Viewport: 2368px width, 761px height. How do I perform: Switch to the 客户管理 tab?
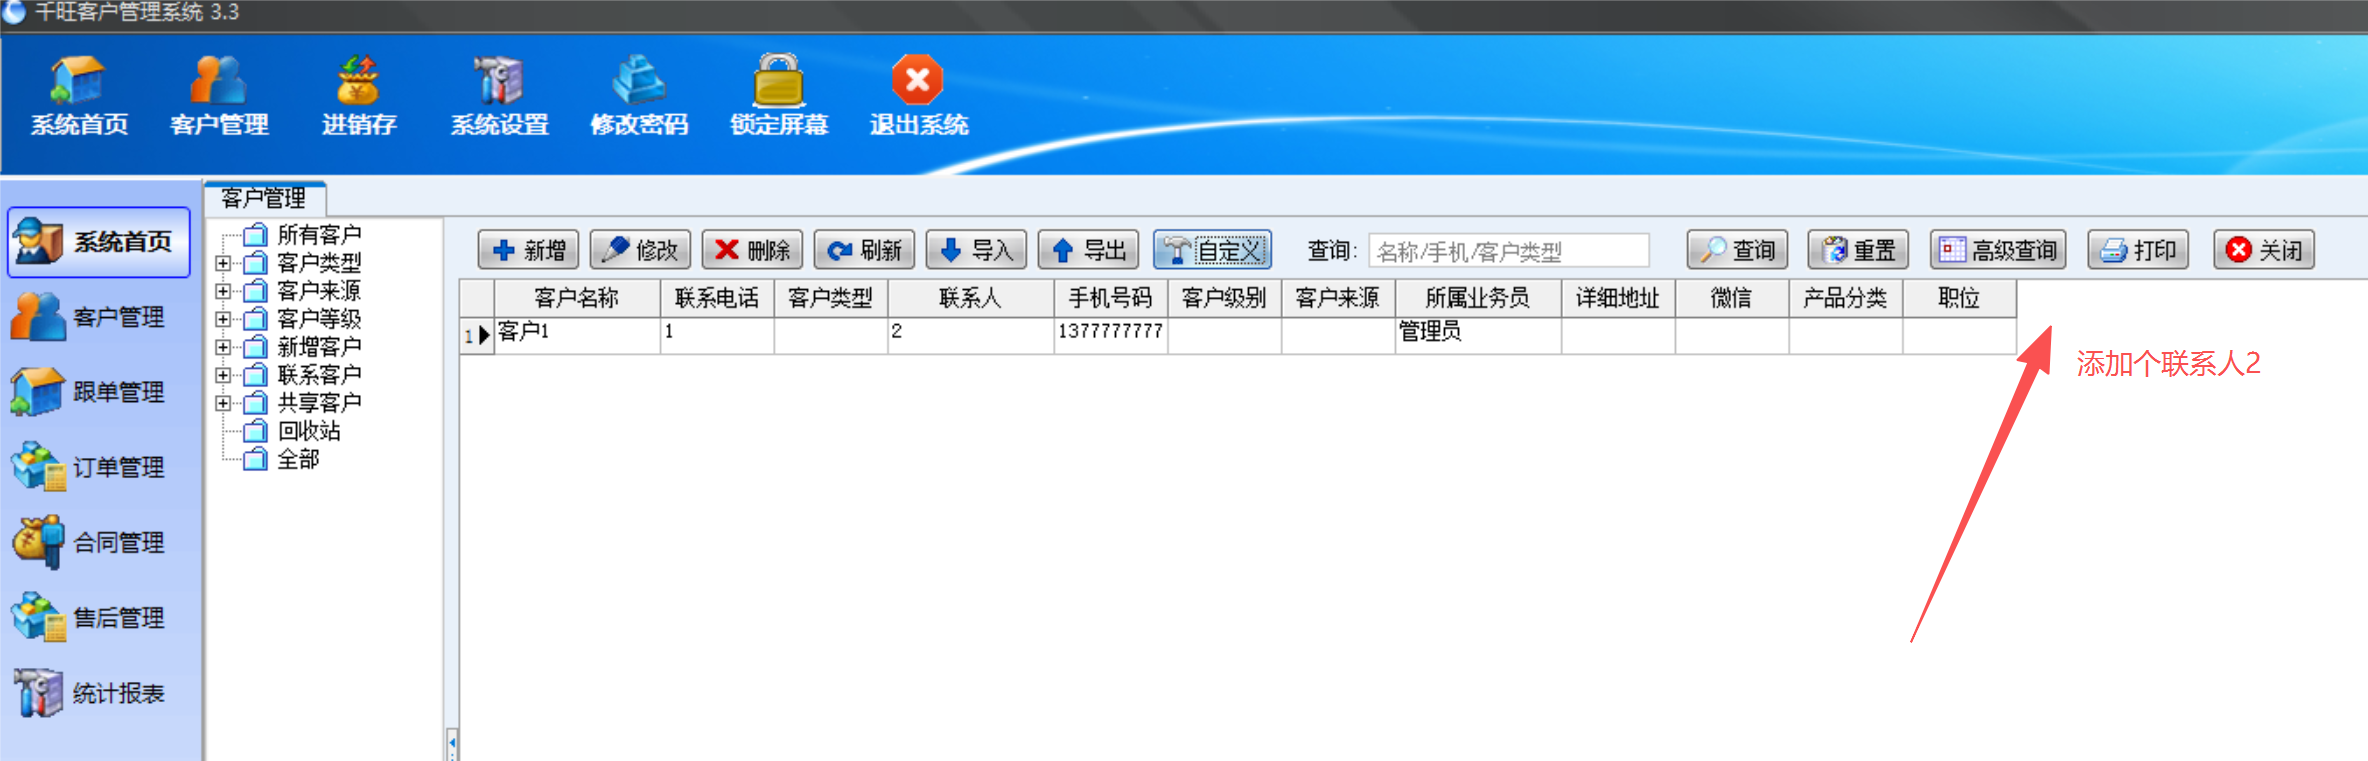coord(264,198)
